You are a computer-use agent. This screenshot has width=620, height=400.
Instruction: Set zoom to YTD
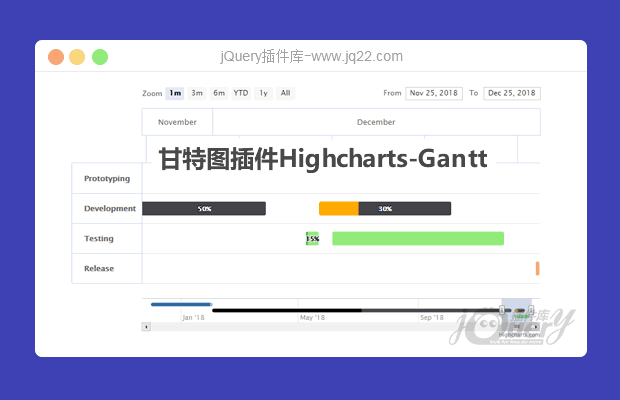[x=241, y=93]
